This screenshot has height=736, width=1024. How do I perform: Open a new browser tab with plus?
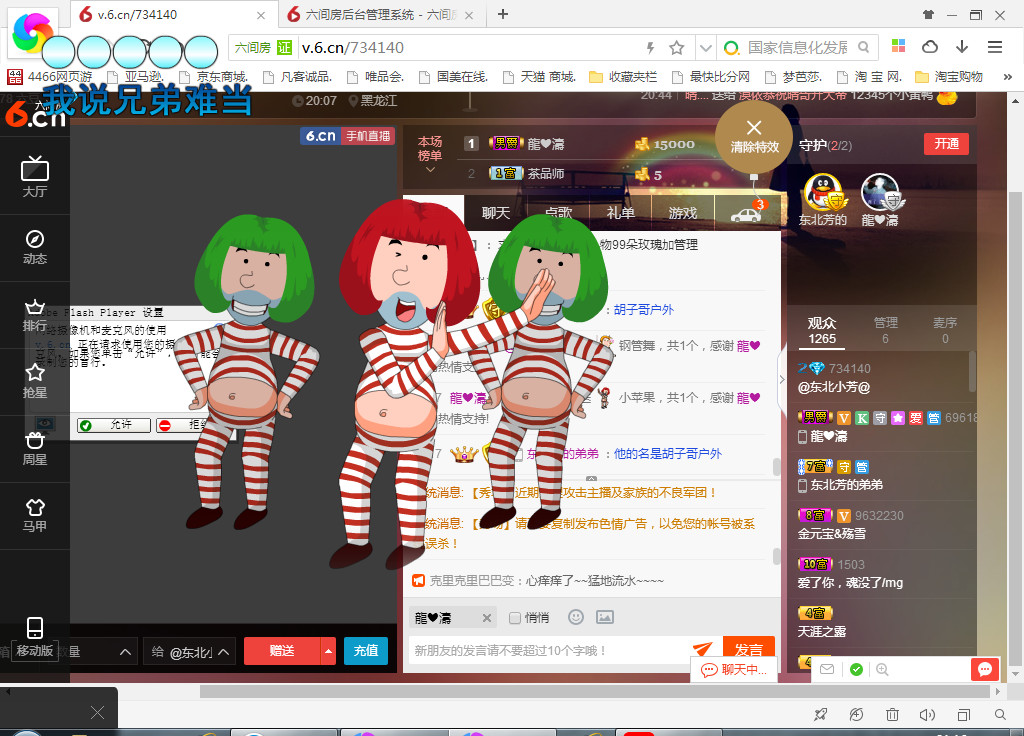503,14
